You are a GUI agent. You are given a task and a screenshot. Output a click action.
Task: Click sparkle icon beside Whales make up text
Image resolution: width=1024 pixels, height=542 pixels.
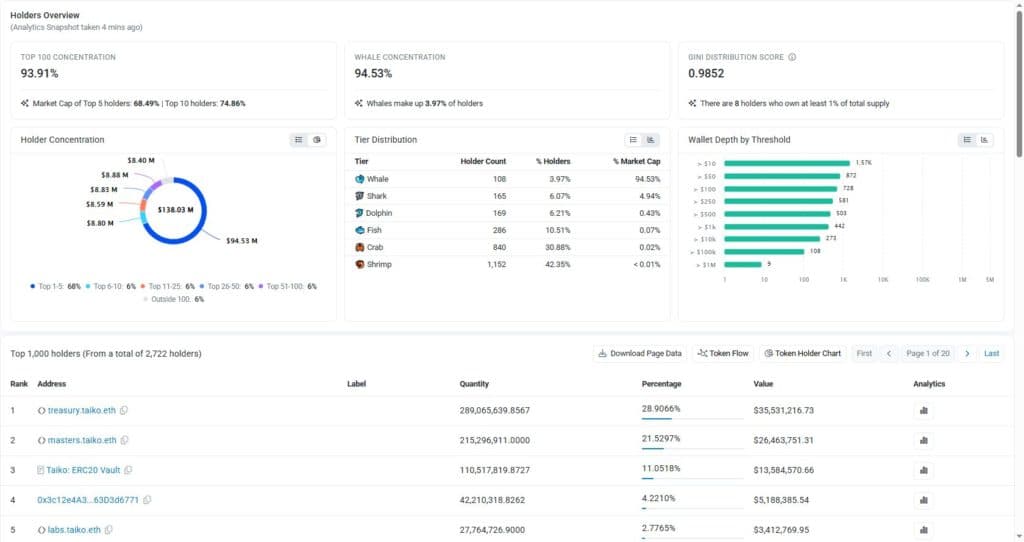(x=359, y=103)
